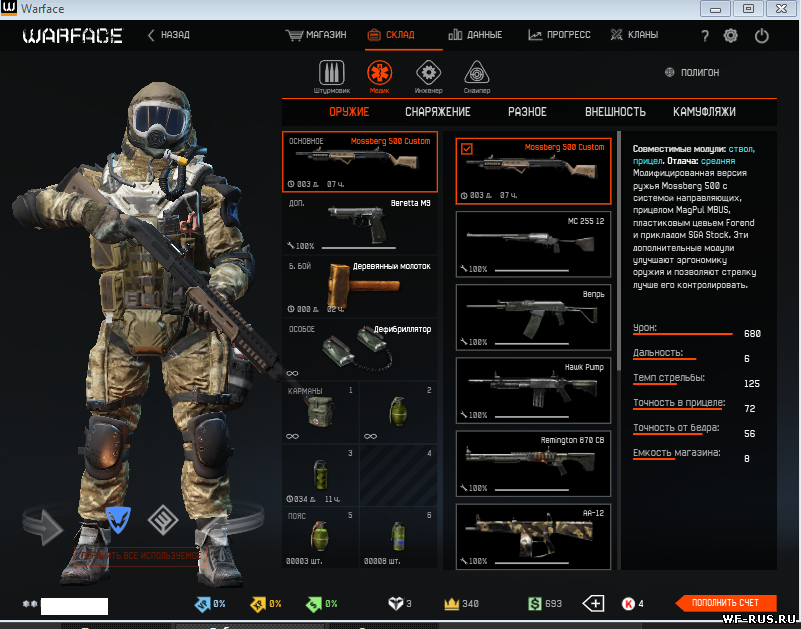The height and width of the screenshot is (629, 801).
Task: Open the ДАННЫЕ tab
Action: click(475, 35)
